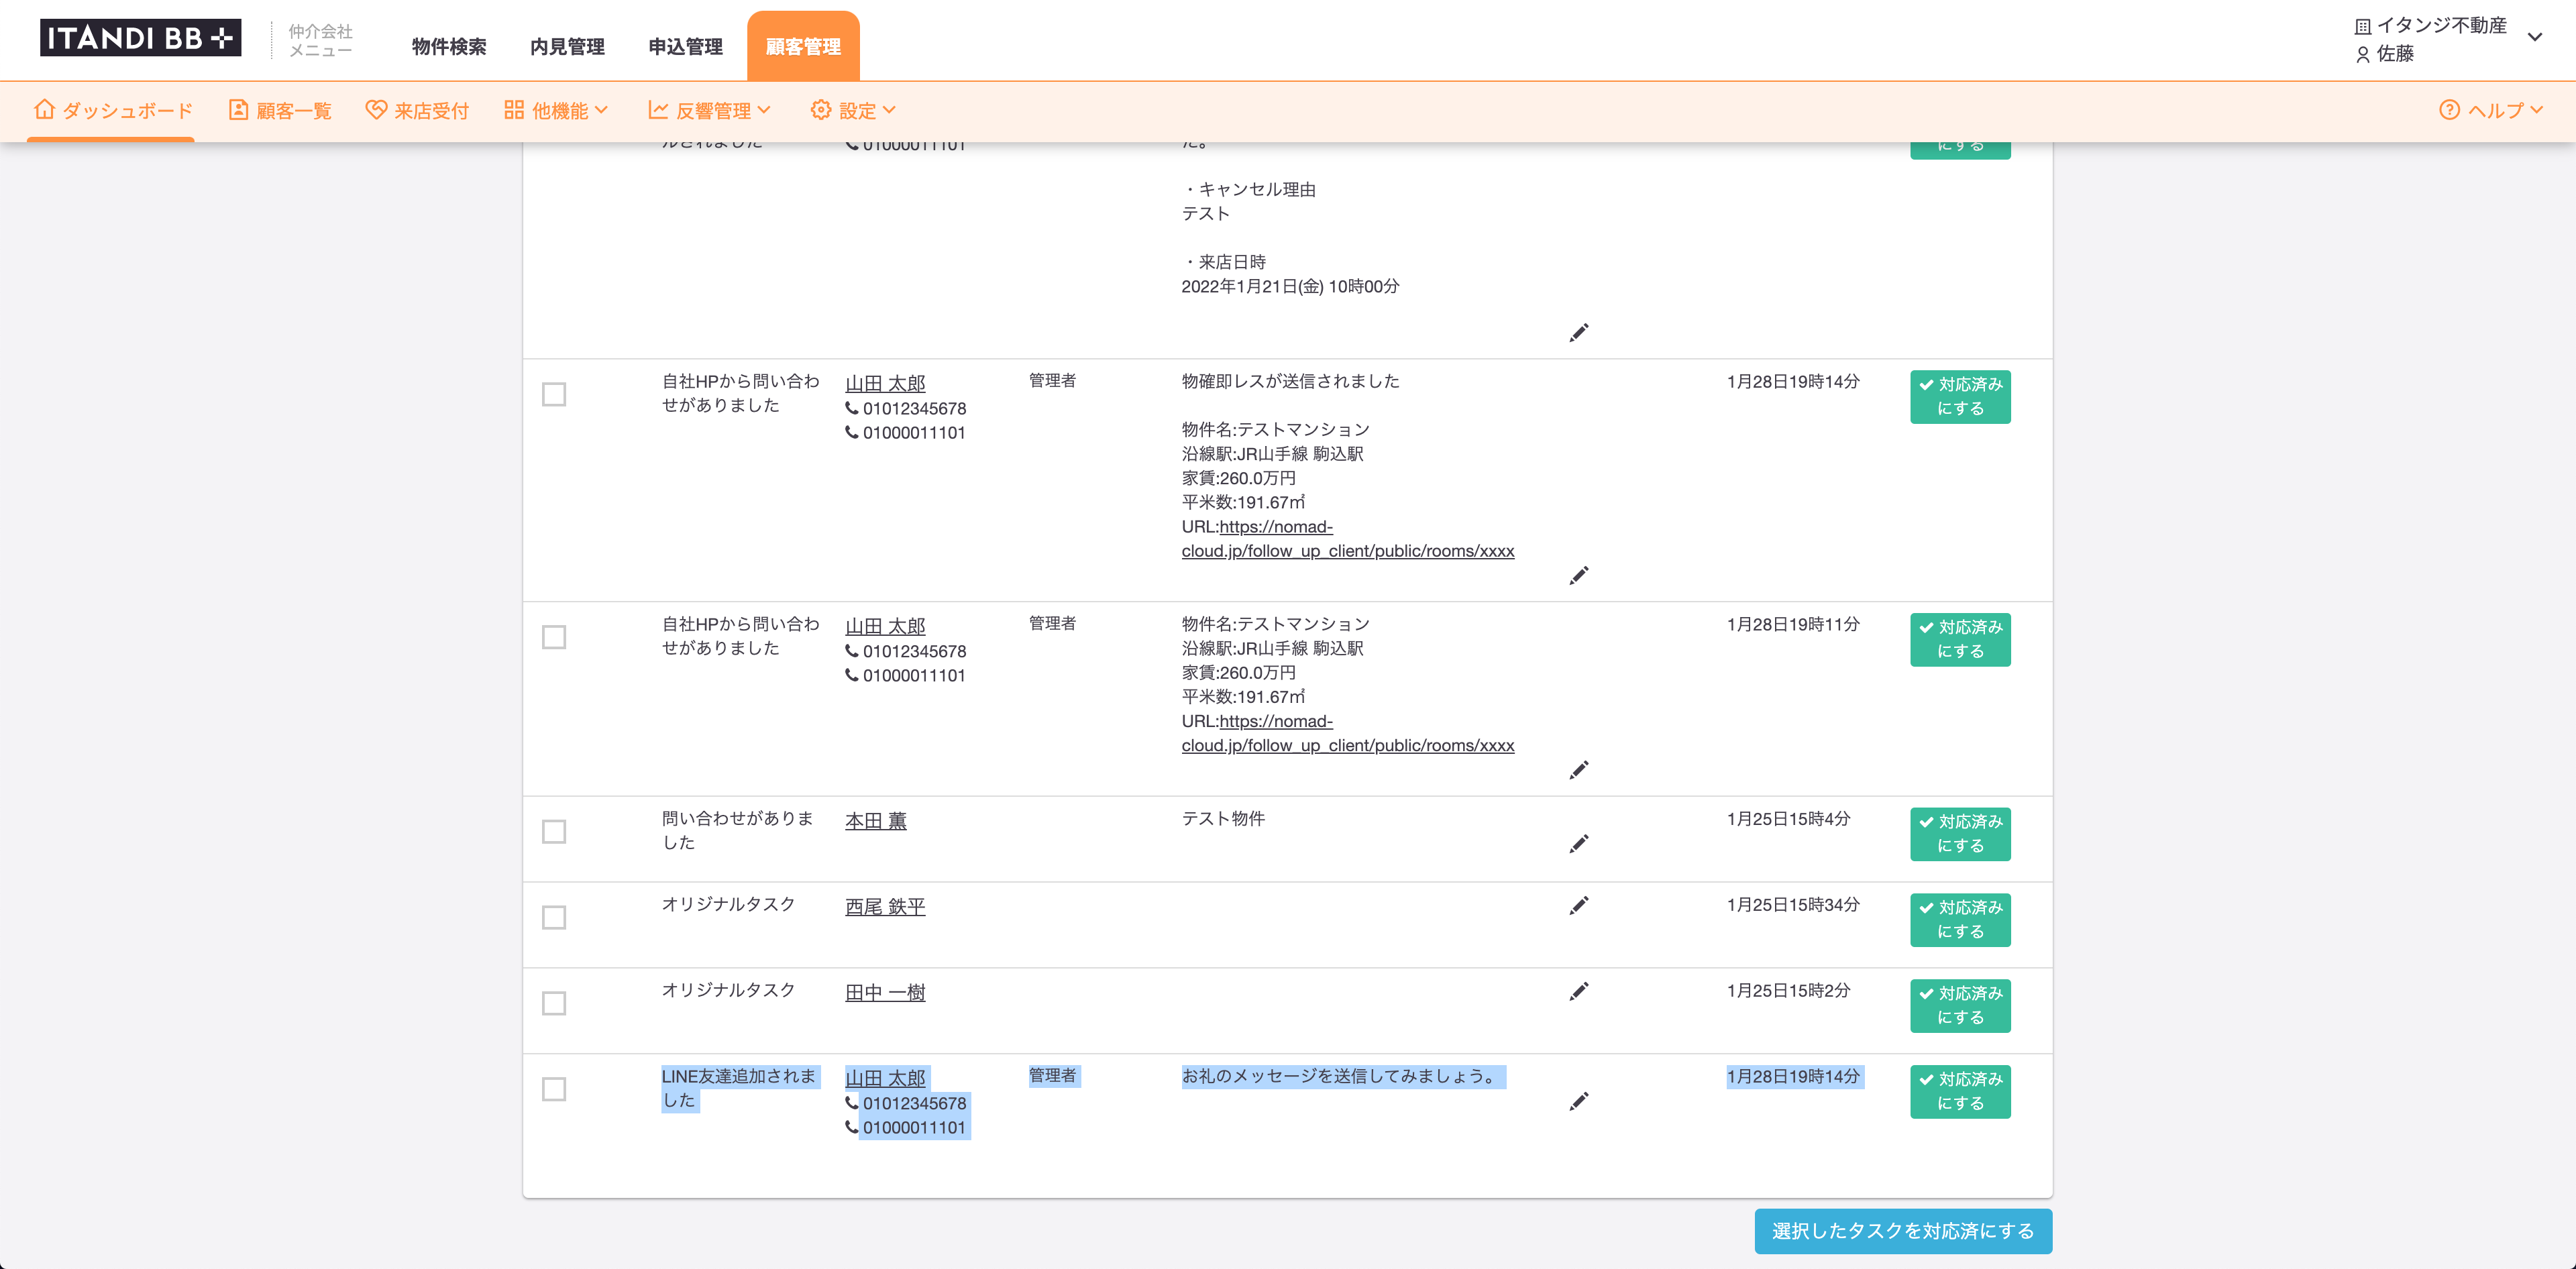Edit pencil in LINE友達追加 row
Viewport: 2576px width, 1269px height.
click(1579, 1102)
